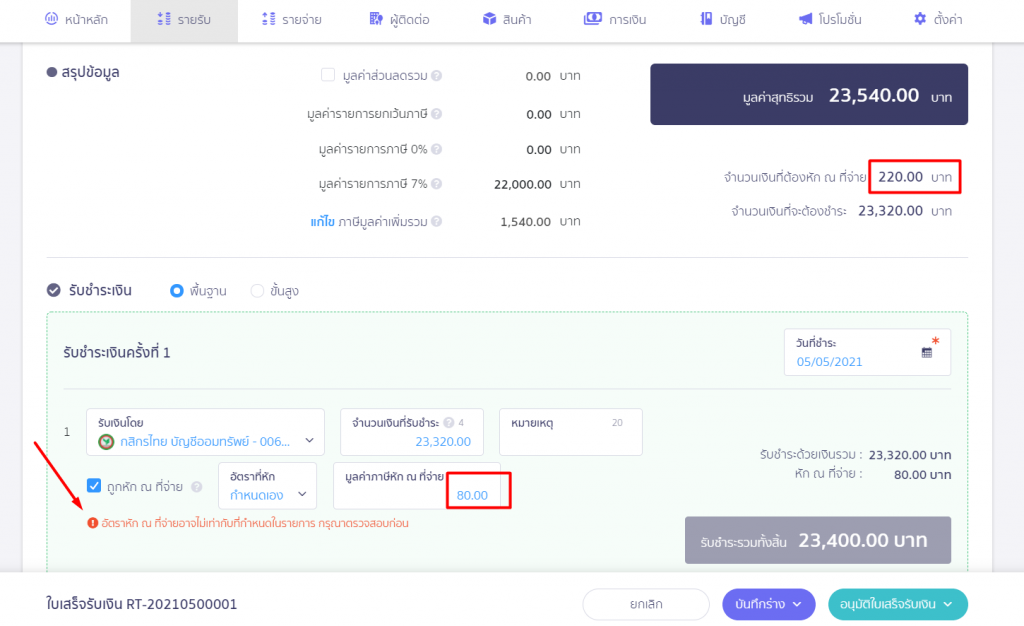The image size is (1024, 626).
Task: Click the help icon next to มูลค่ารายการภาษี 7%
Action: click(x=436, y=184)
